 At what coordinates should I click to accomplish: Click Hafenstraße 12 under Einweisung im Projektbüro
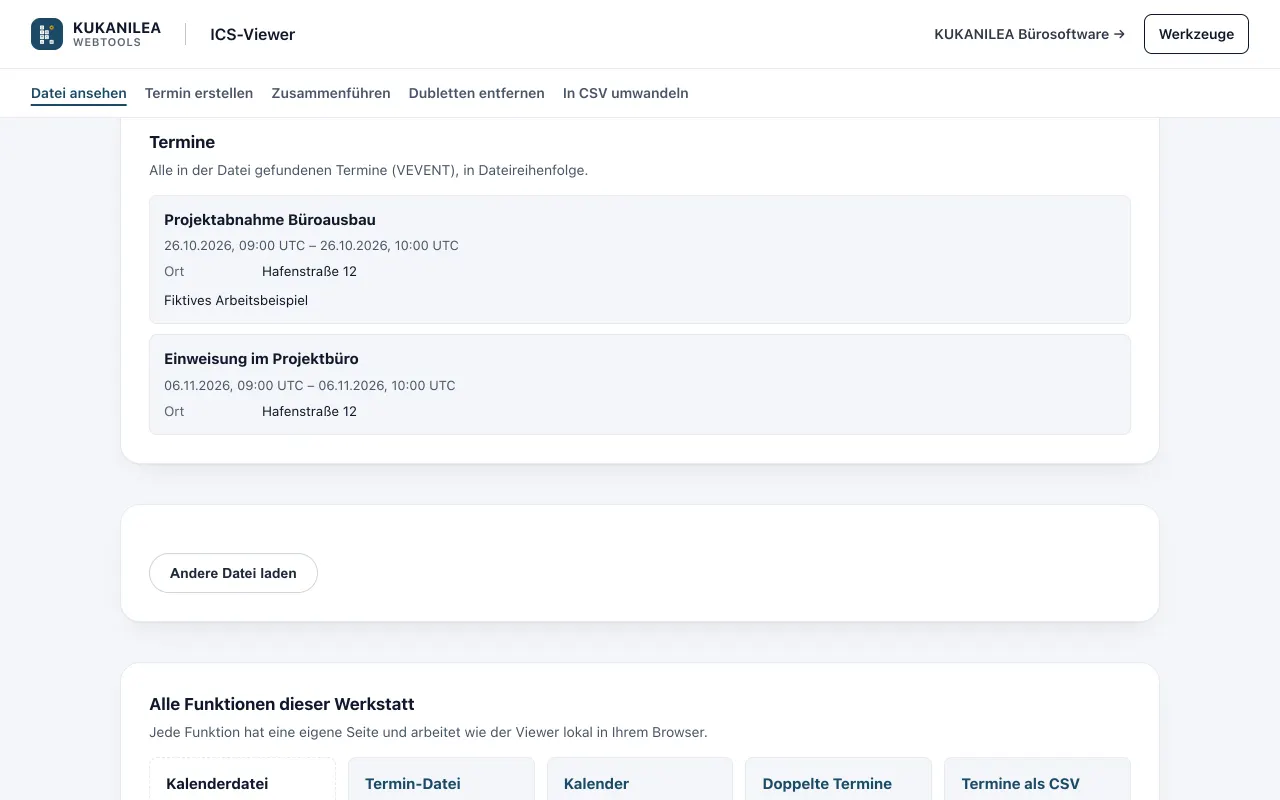click(x=309, y=411)
